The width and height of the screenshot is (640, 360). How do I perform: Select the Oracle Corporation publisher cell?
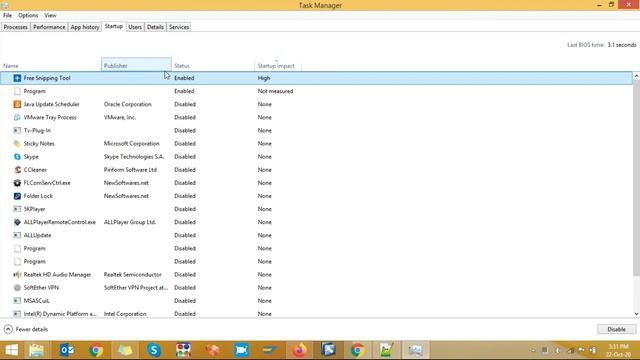click(x=128, y=104)
